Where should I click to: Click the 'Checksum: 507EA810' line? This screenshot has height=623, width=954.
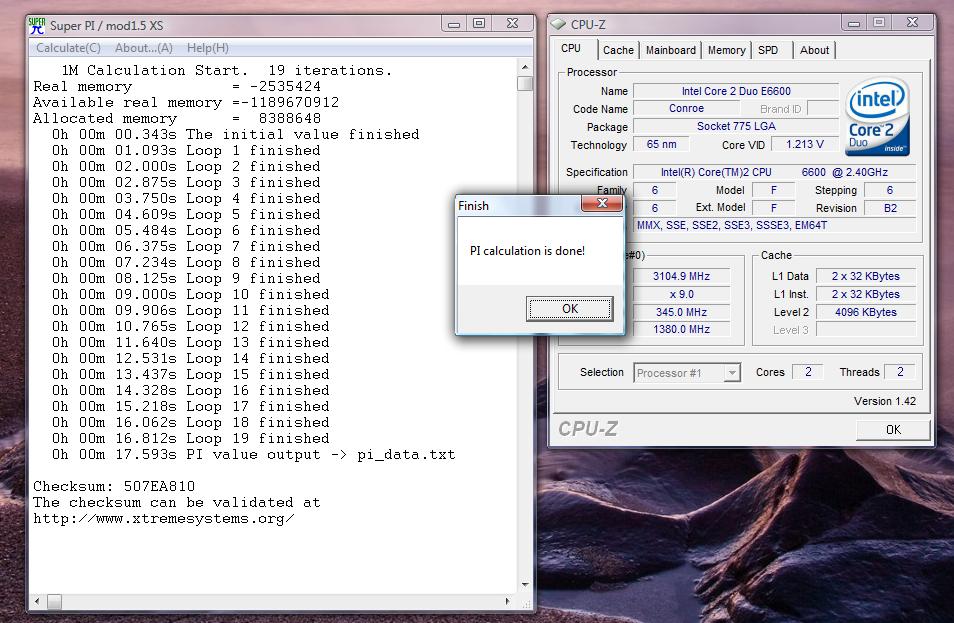coord(114,486)
